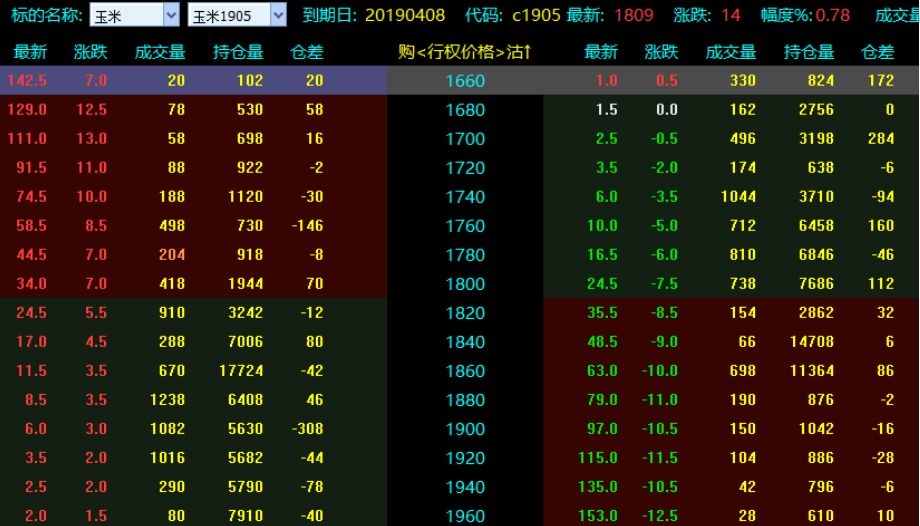Select the 1660 strike price row
Viewport: 920px width, 526px height.
[x=464, y=81]
